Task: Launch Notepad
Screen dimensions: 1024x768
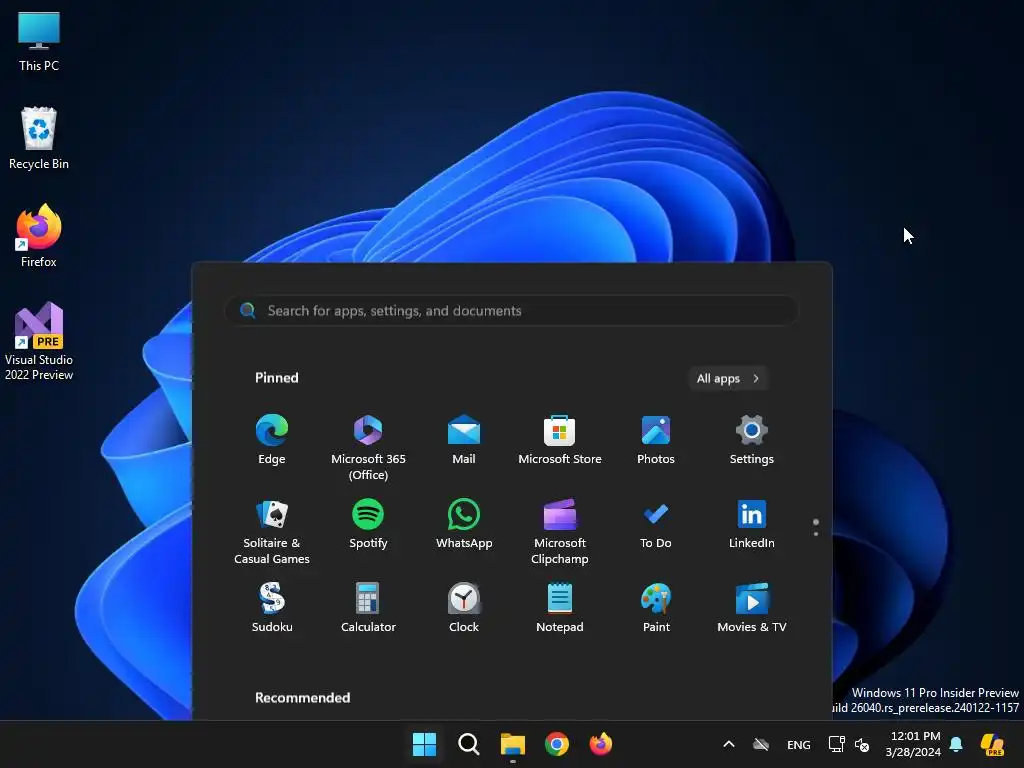Action: pyautogui.click(x=560, y=607)
